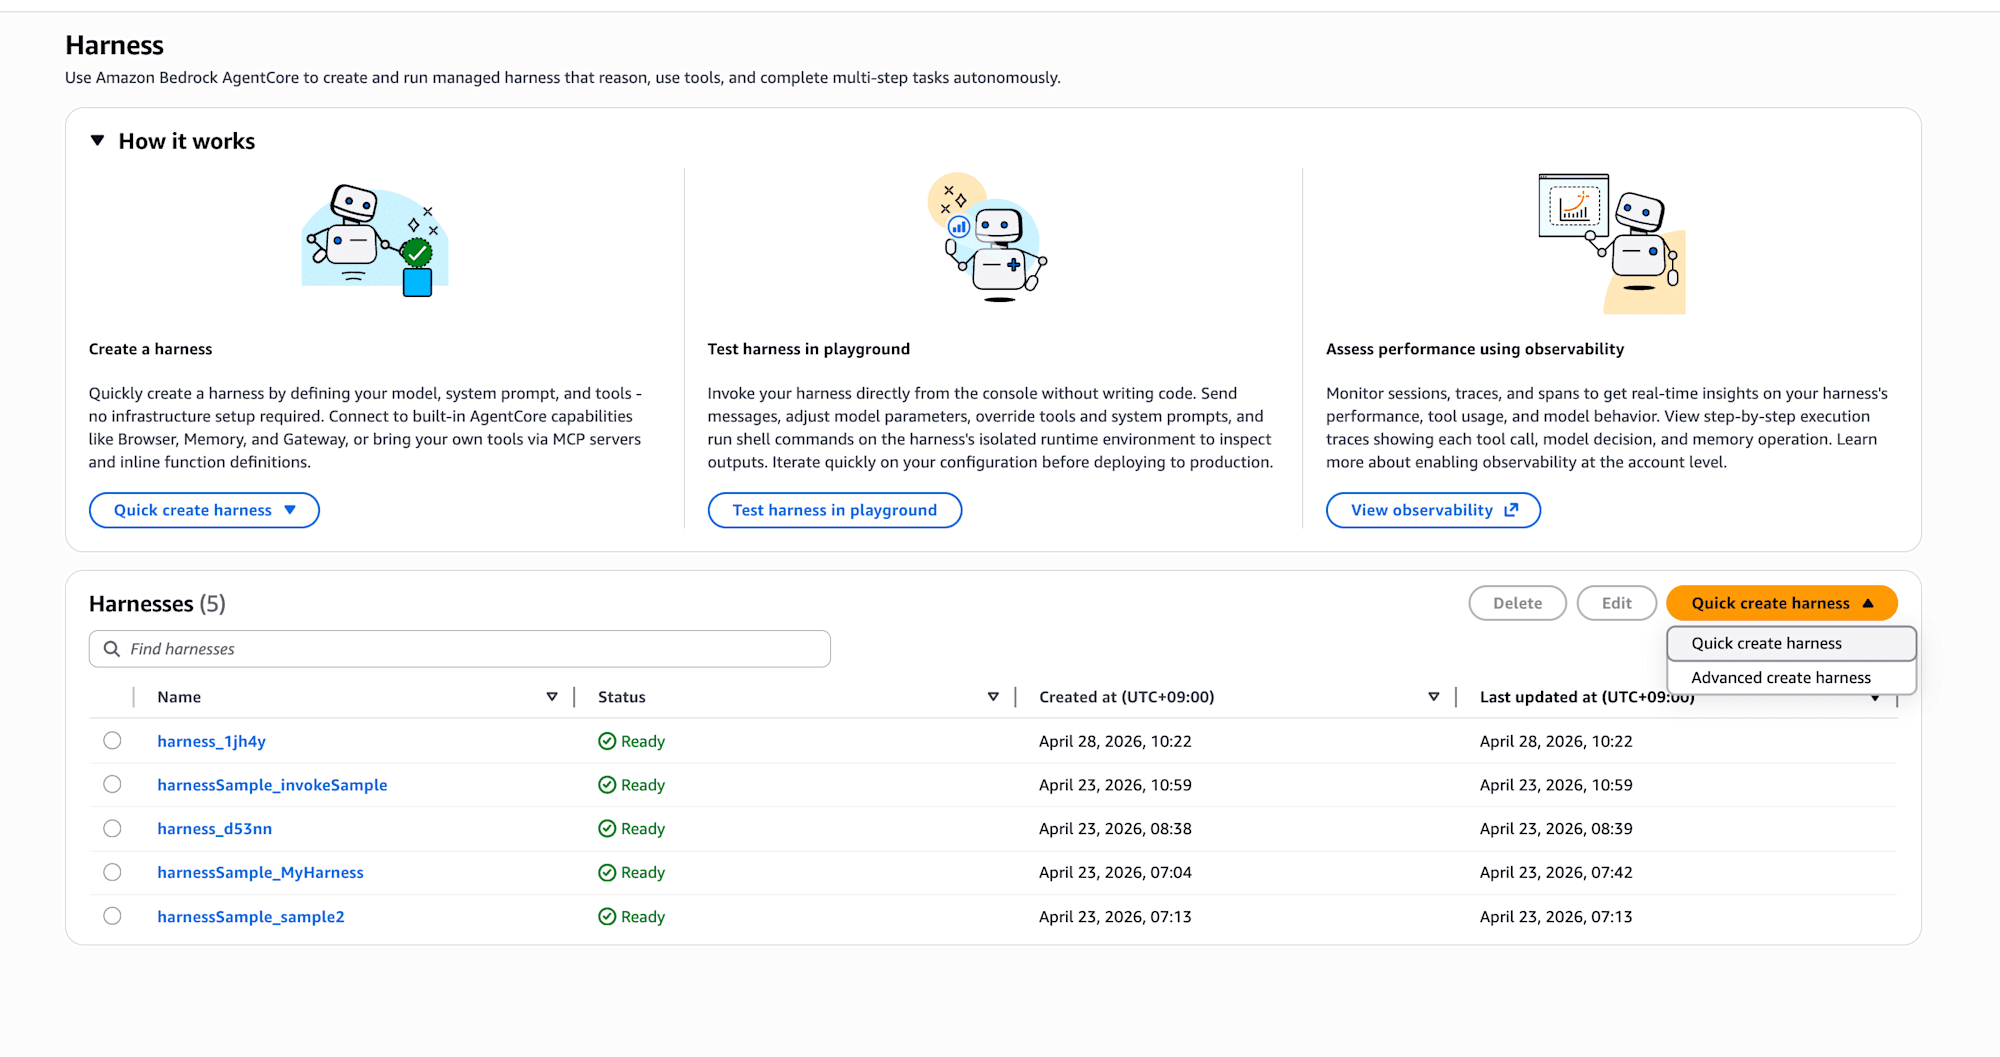Click last updated April 23, 2026, 08:39
Screen dimensions: 2000x1057
click(1556, 828)
